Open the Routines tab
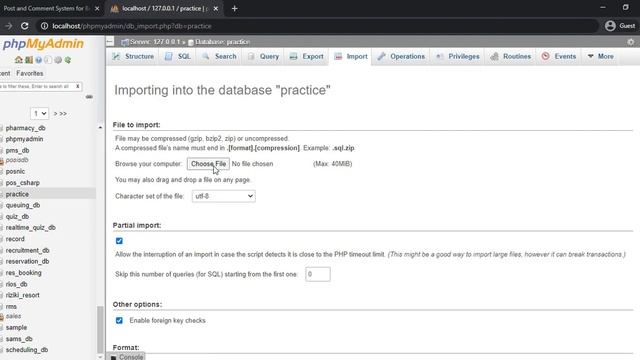The image size is (640, 360). [x=511, y=56]
